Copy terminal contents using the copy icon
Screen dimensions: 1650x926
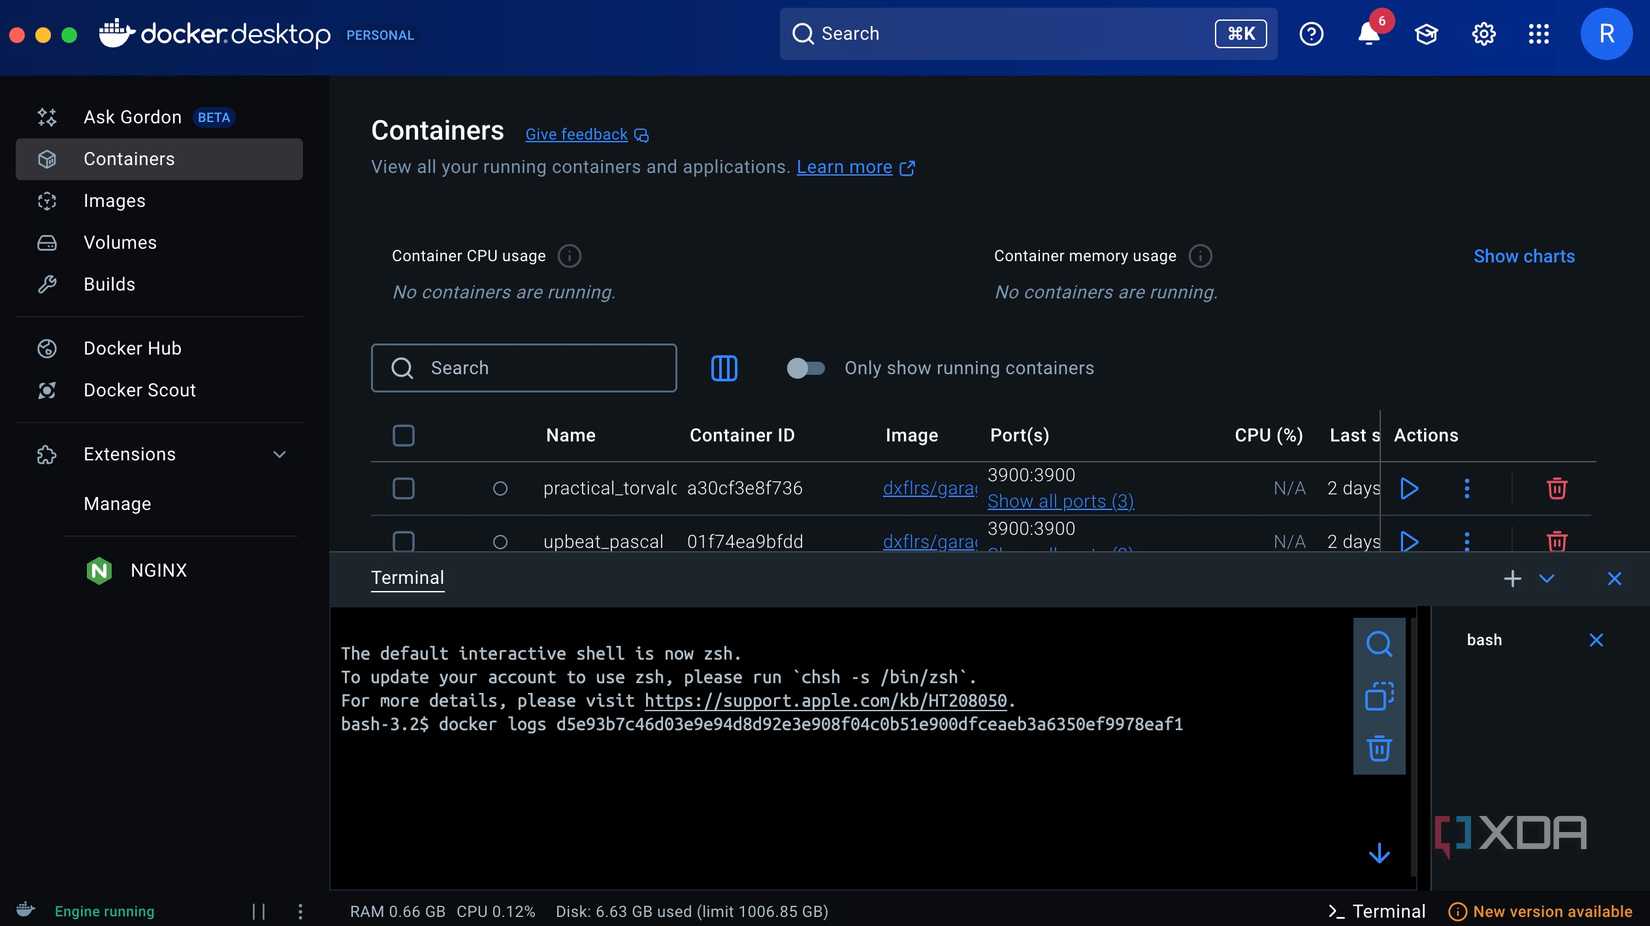(1379, 696)
